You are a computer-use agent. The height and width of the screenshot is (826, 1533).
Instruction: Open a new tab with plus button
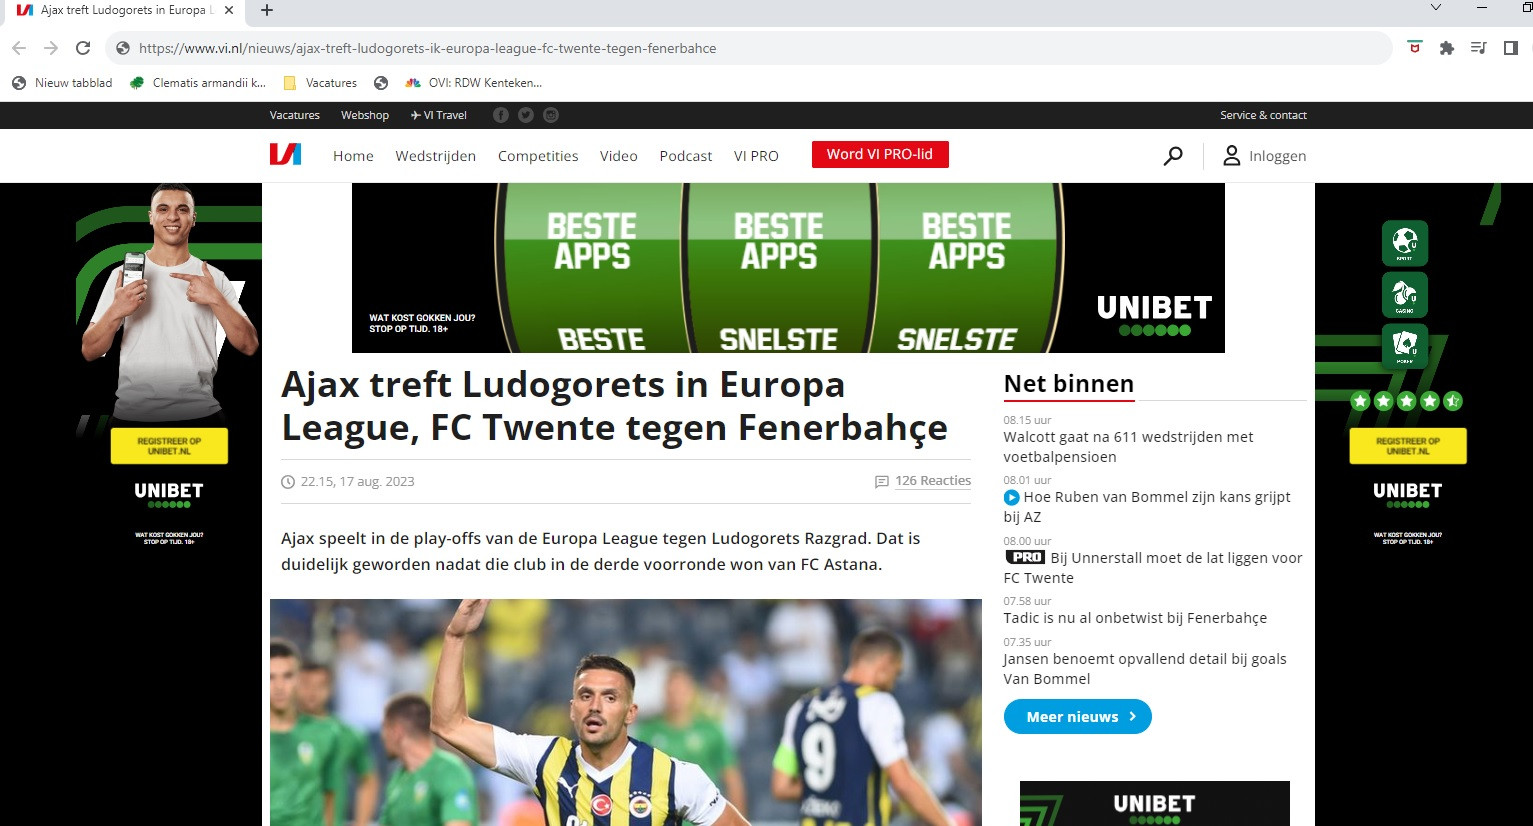[267, 10]
